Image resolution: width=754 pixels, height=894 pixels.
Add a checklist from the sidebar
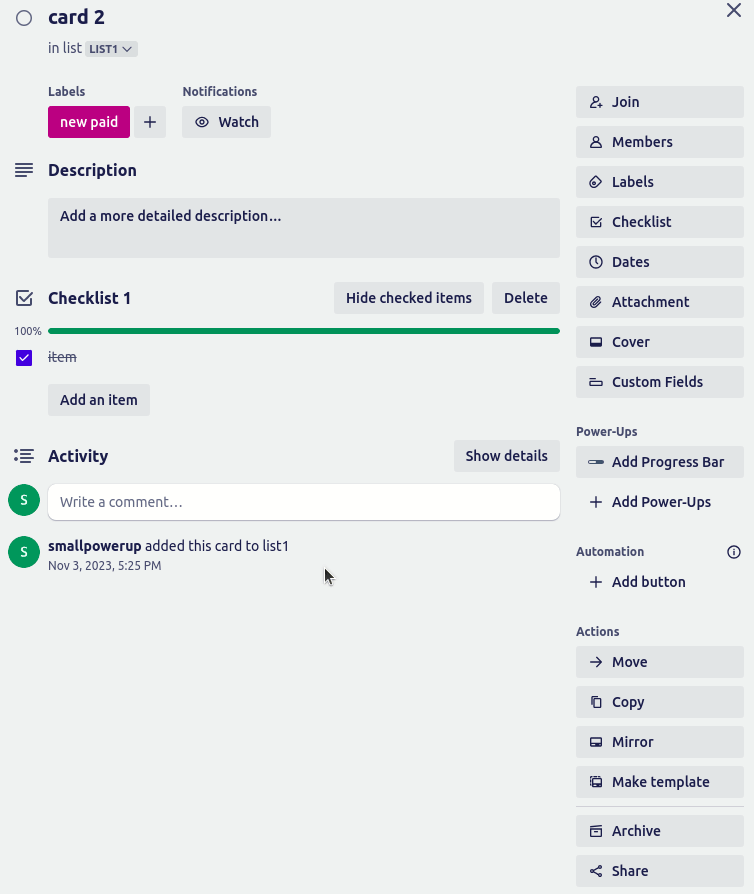[659, 221]
